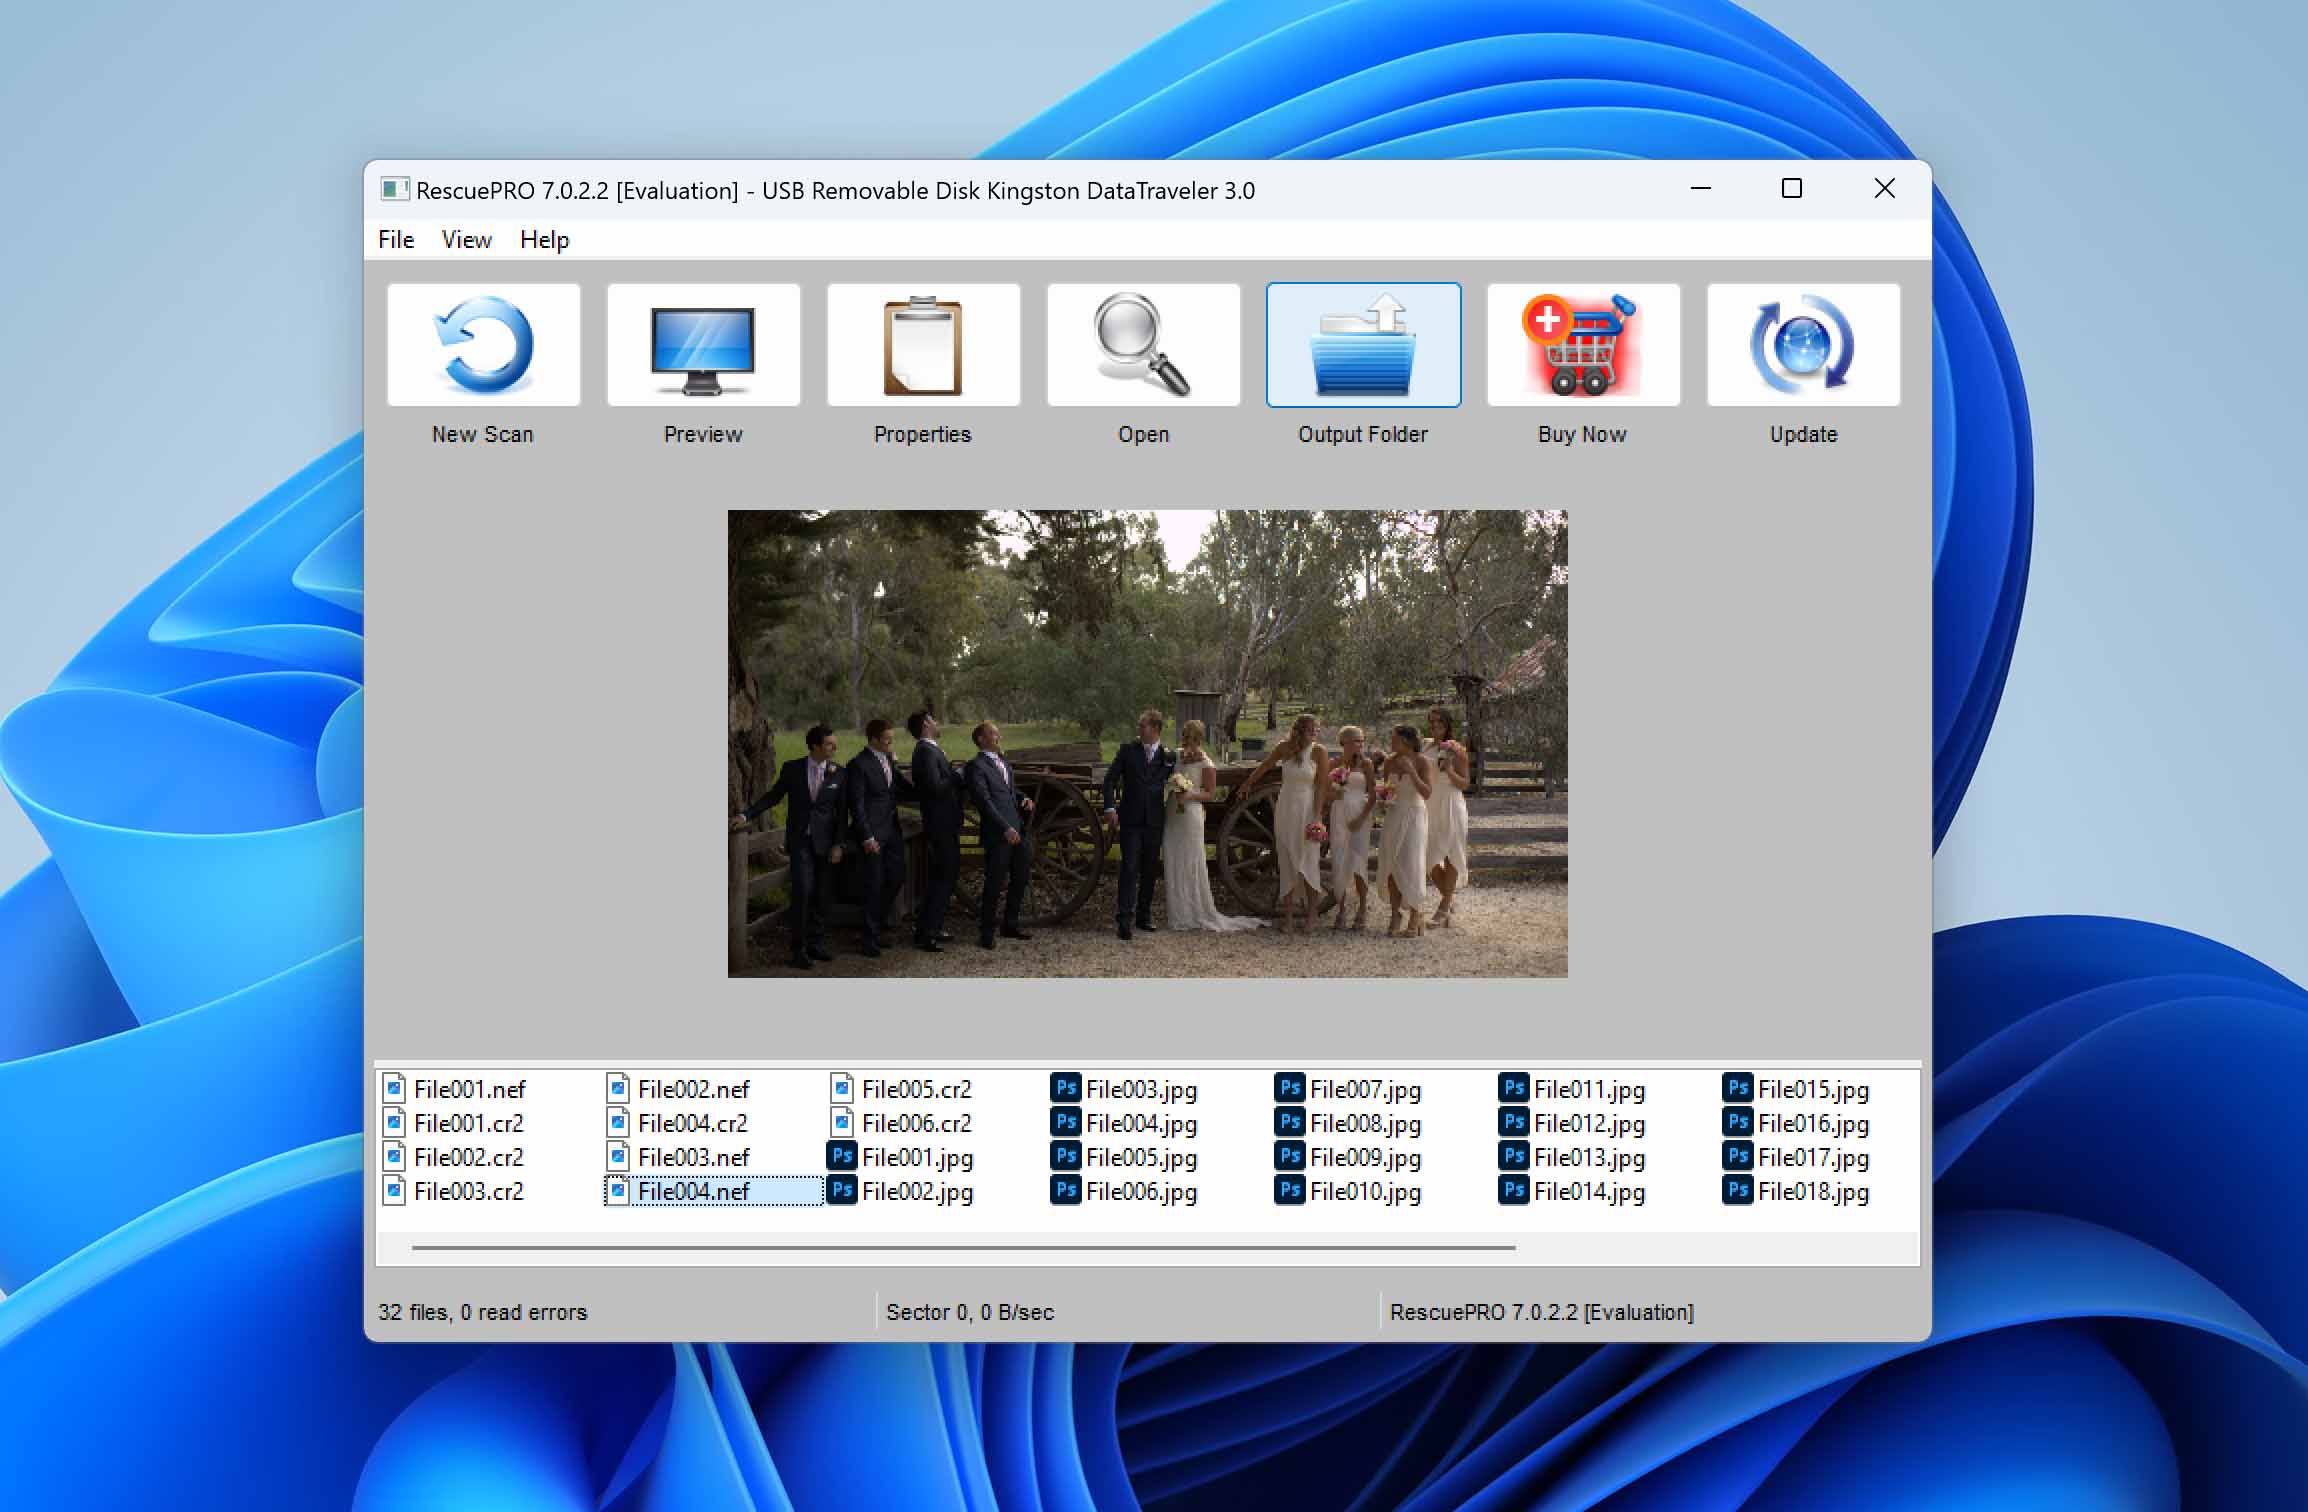
Task: Click the file list horizontal scrollbar
Action: (963, 1248)
